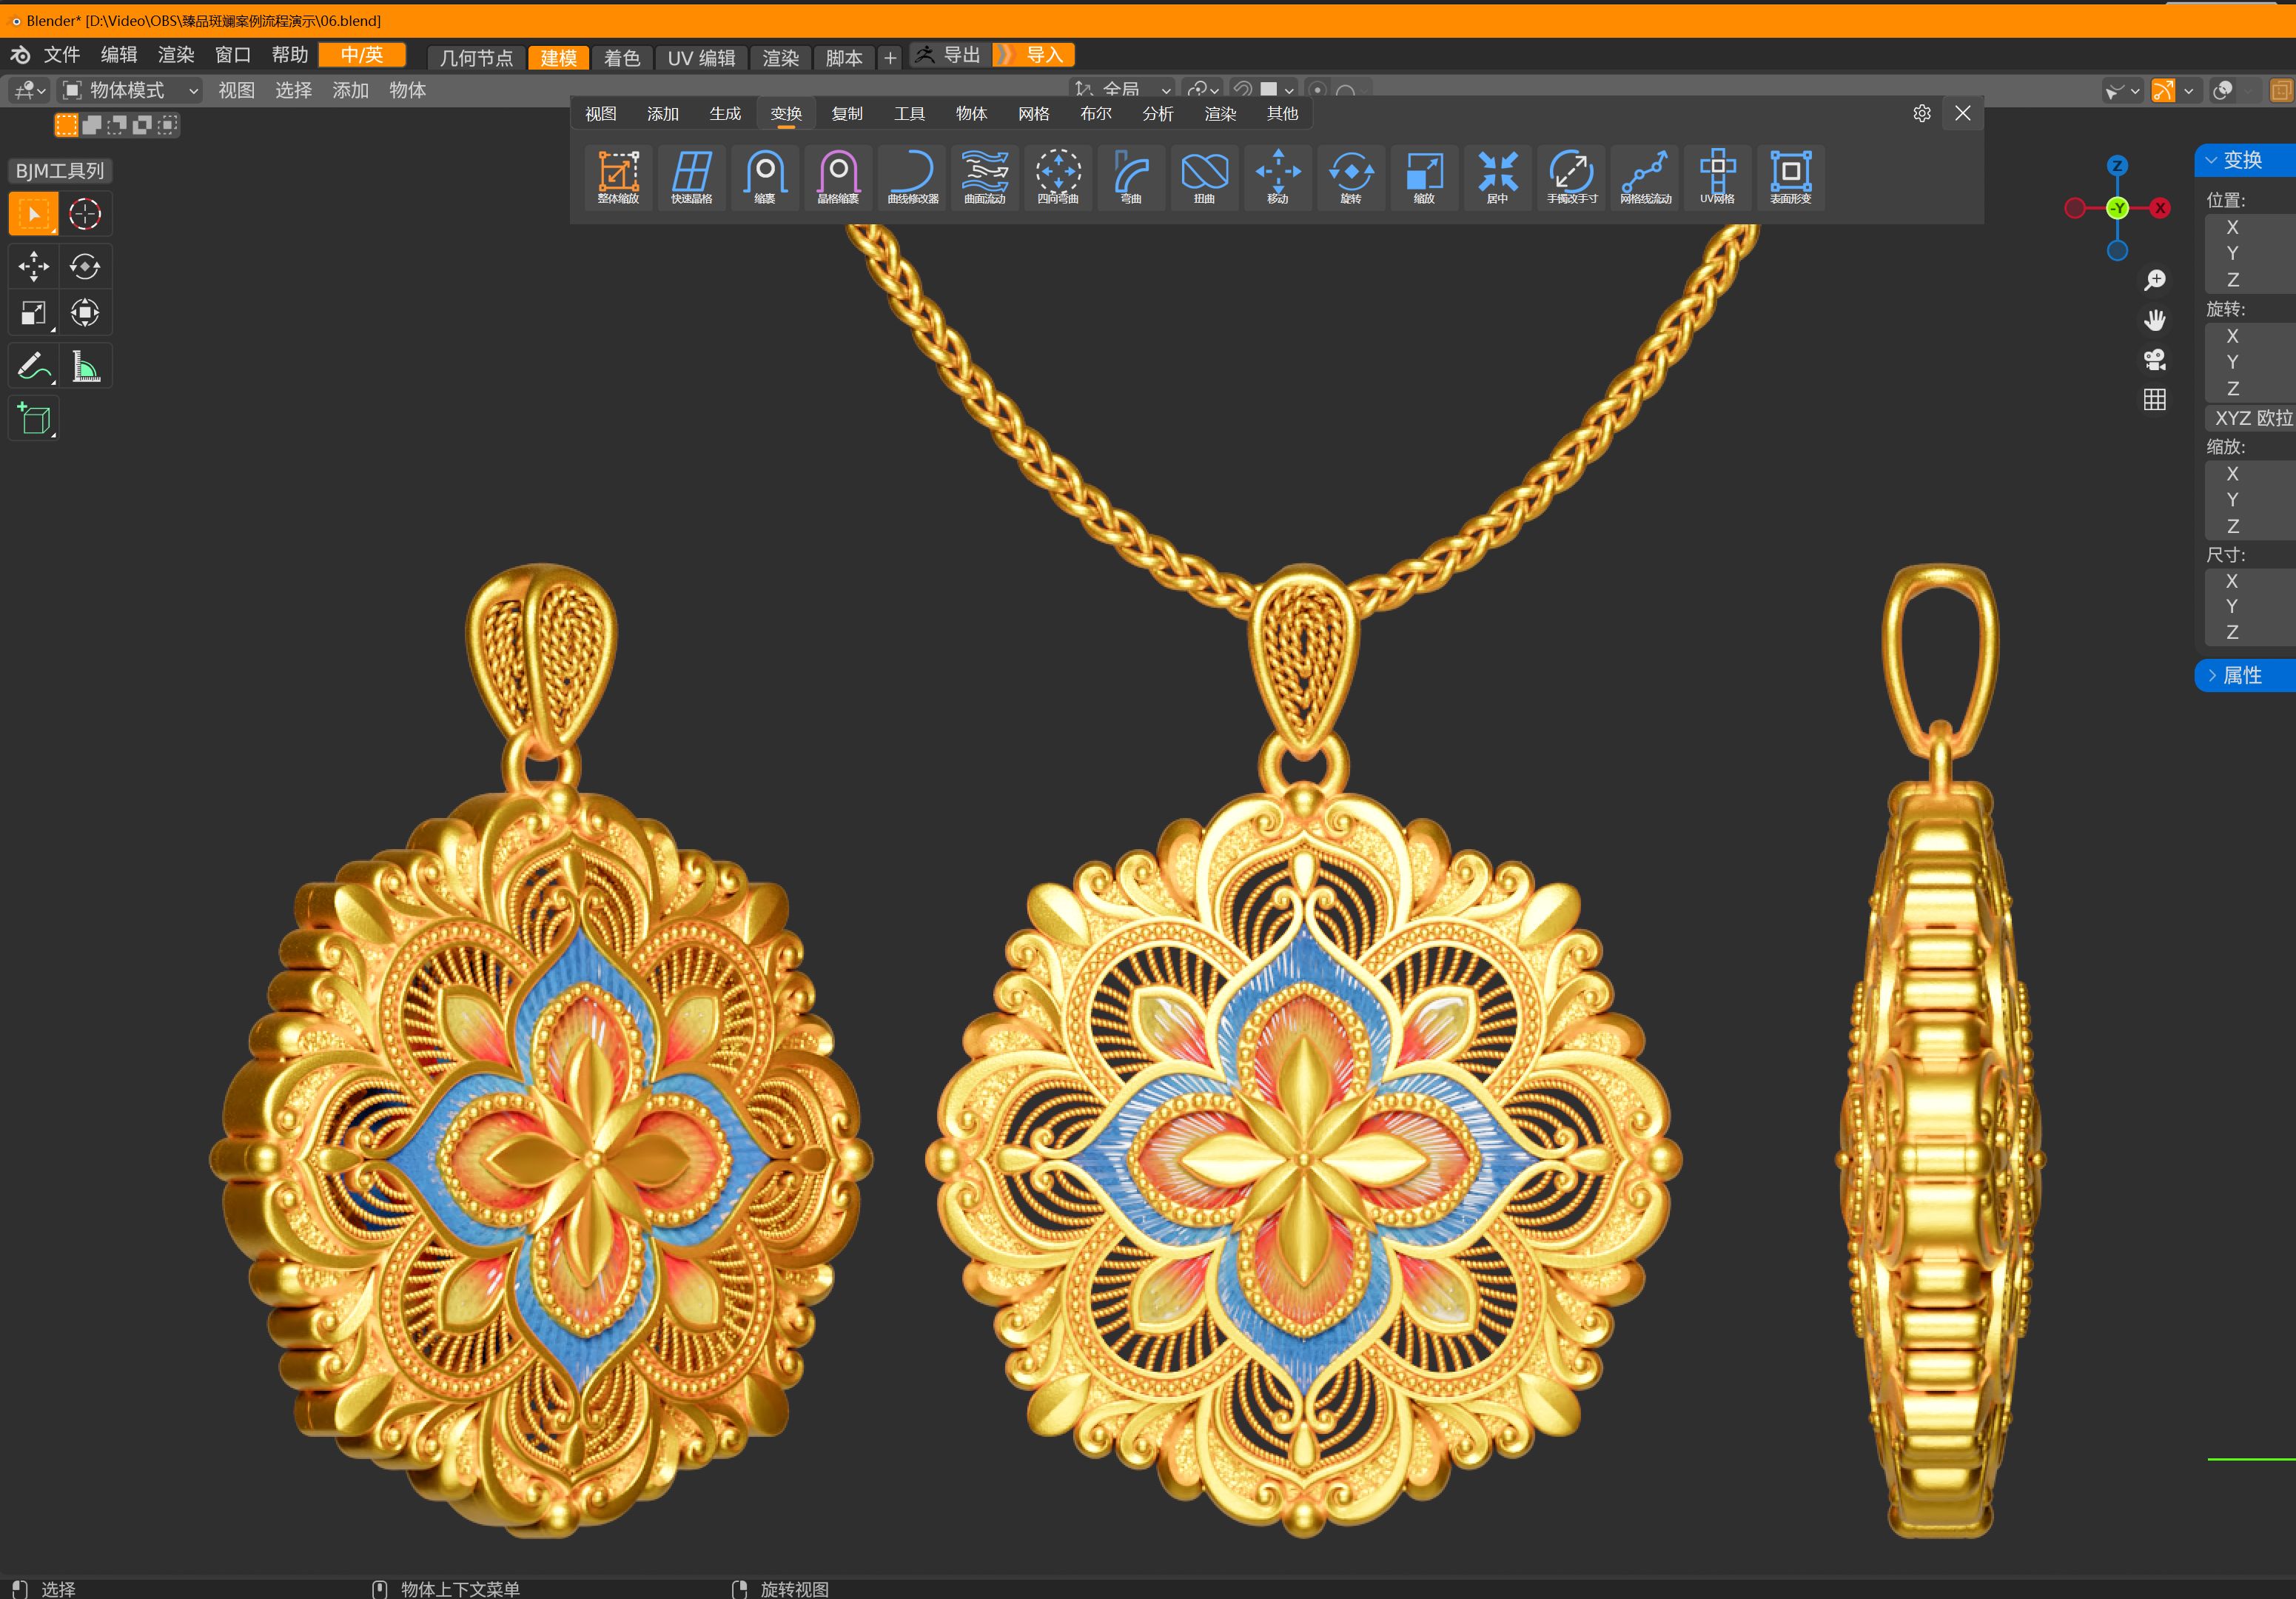The image size is (2296, 1599).
Task: Select the Annotate pencil tool
Action: pos(33,367)
